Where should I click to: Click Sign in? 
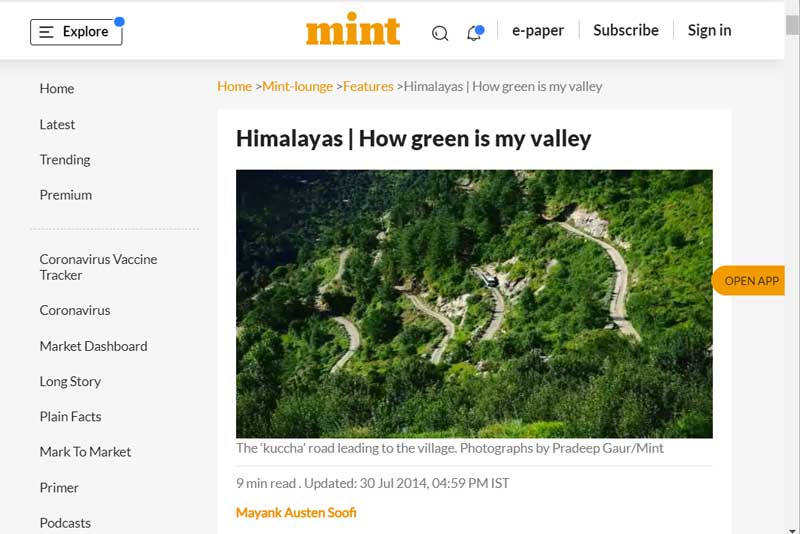709,30
